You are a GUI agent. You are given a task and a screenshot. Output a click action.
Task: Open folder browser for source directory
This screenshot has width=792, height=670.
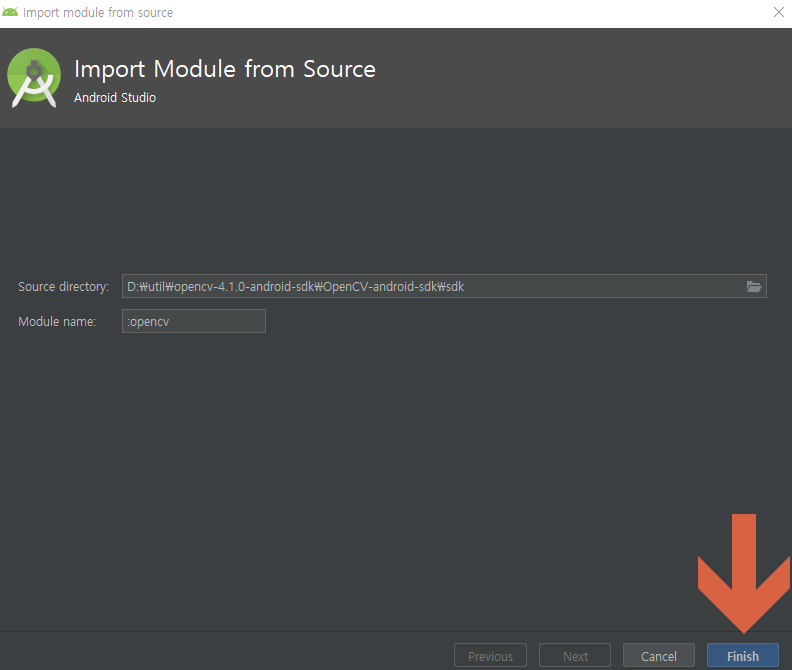click(x=754, y=286)
